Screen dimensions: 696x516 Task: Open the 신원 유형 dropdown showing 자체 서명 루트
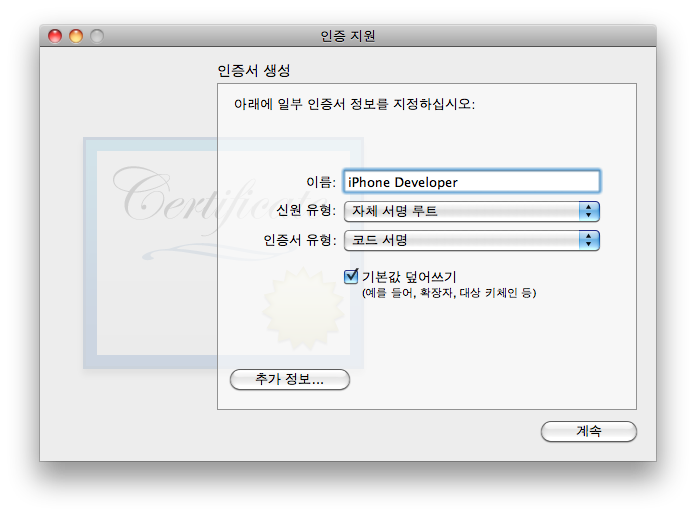[471, 211]
